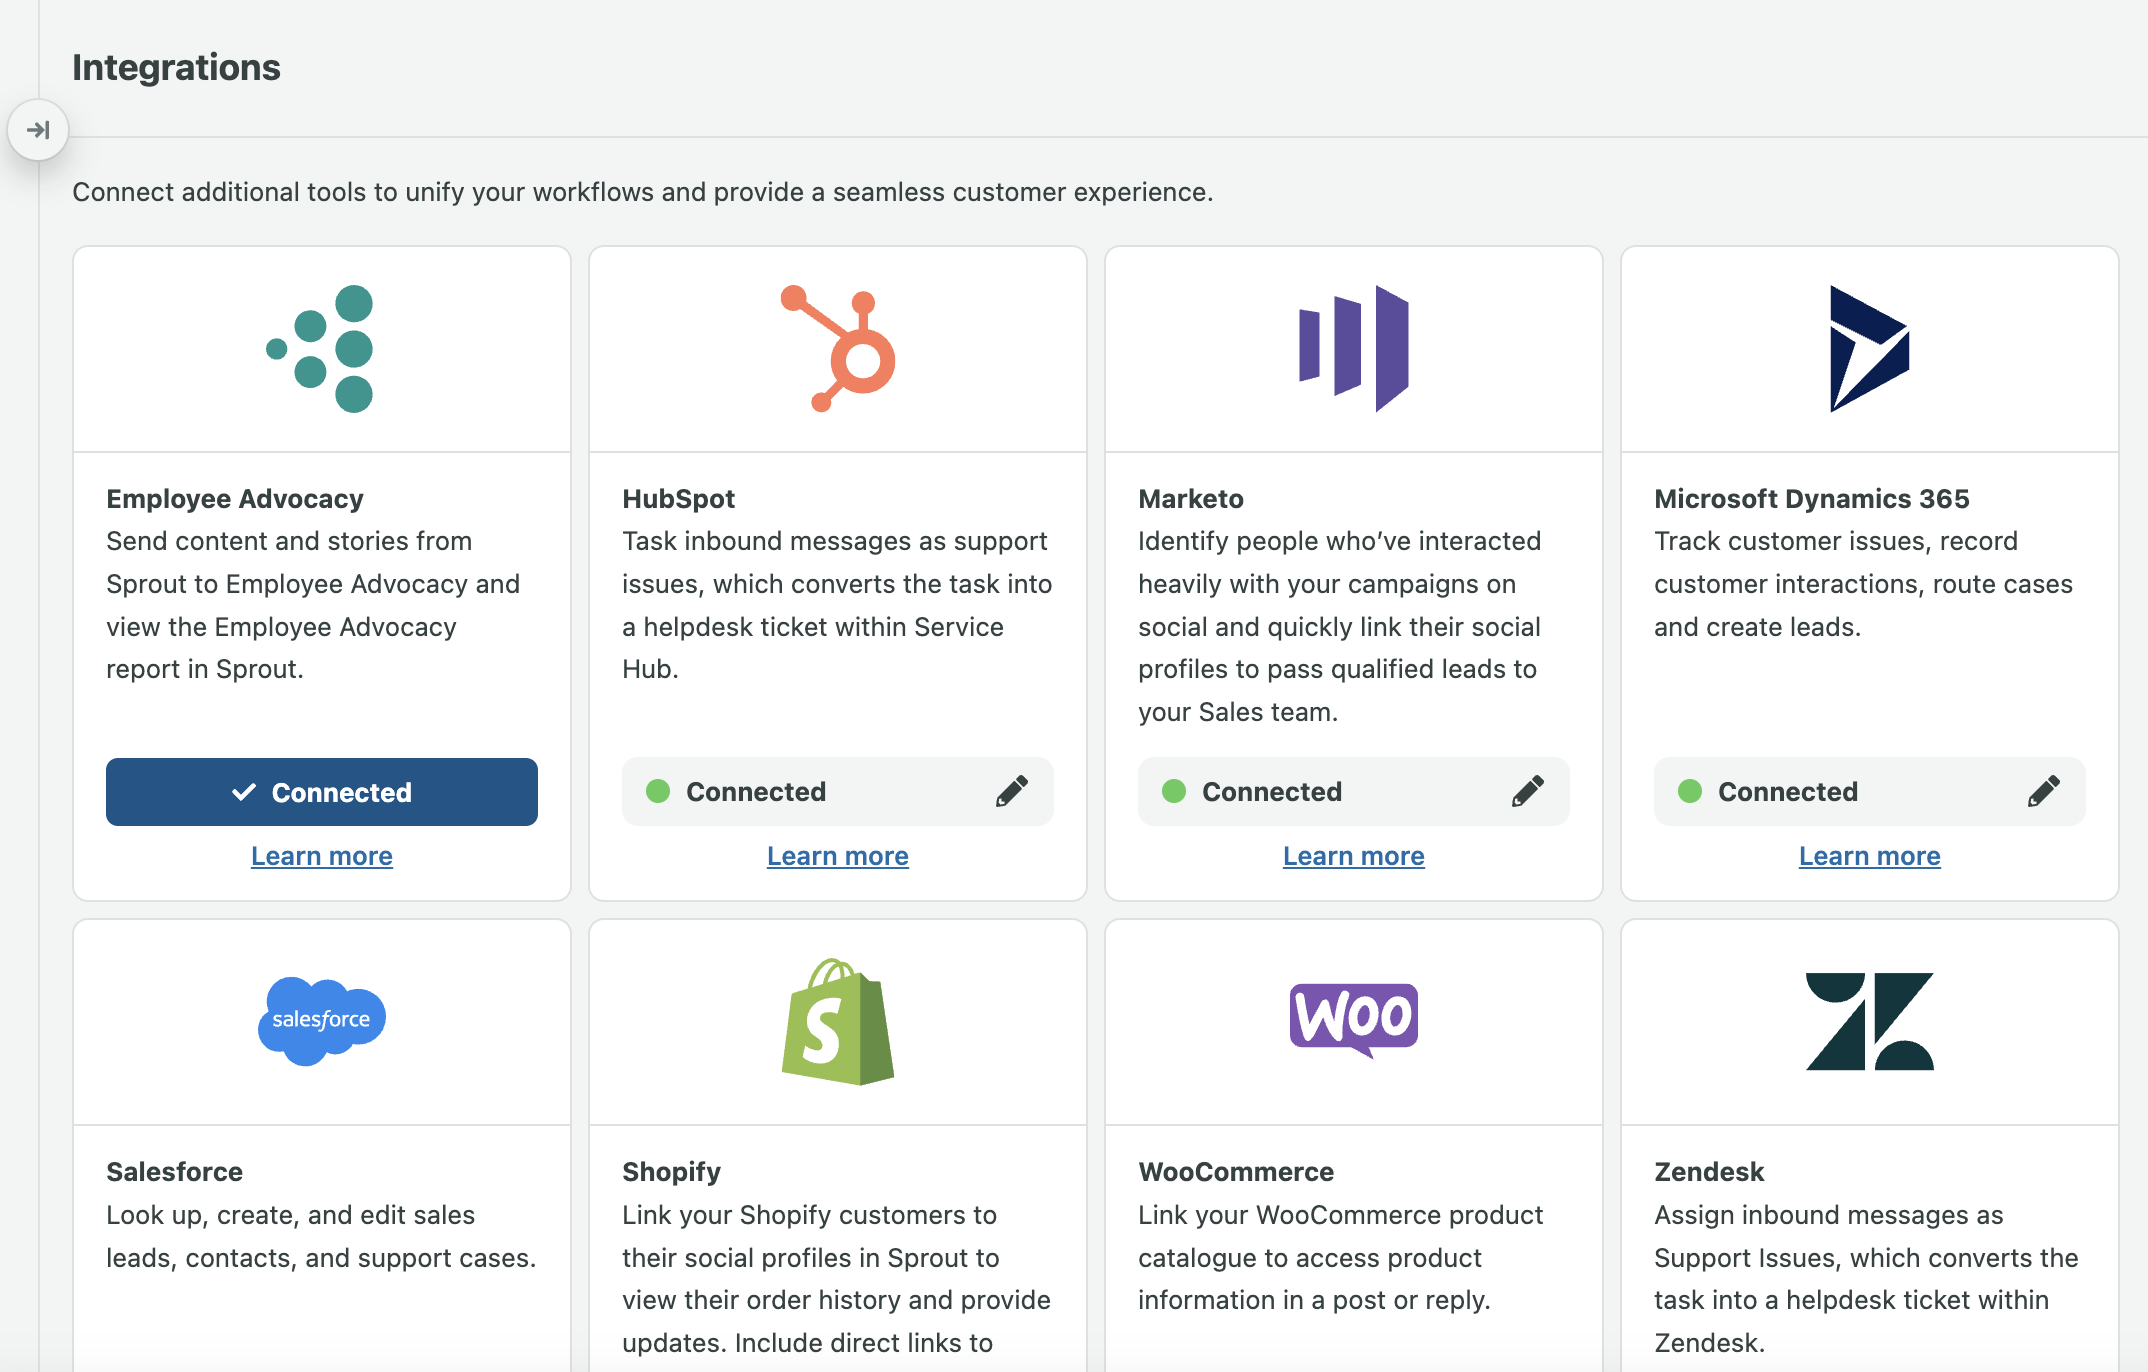Screen dimensions: 2148x1372
Task: Select the Employee Advocacy card title
Action: click(x=235, y=498)
